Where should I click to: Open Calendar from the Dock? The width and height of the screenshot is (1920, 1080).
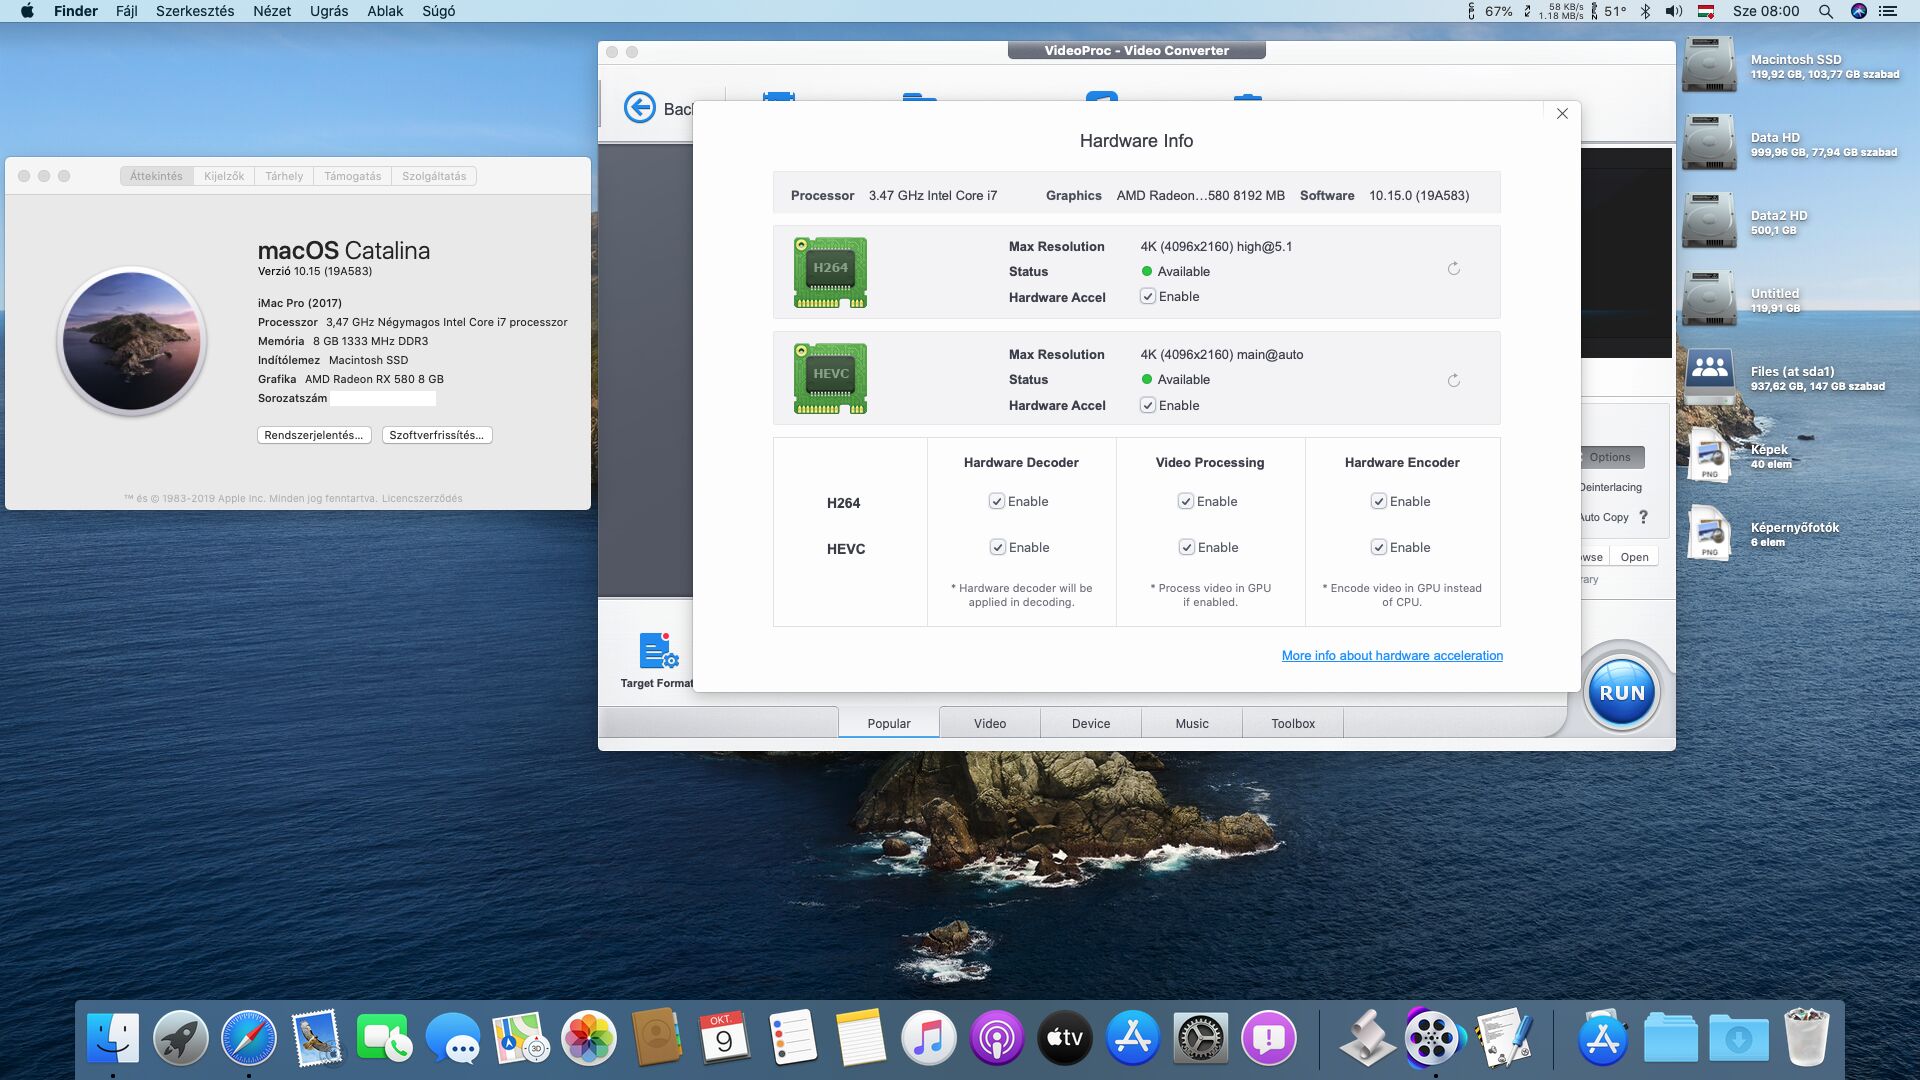(724, 1038)
